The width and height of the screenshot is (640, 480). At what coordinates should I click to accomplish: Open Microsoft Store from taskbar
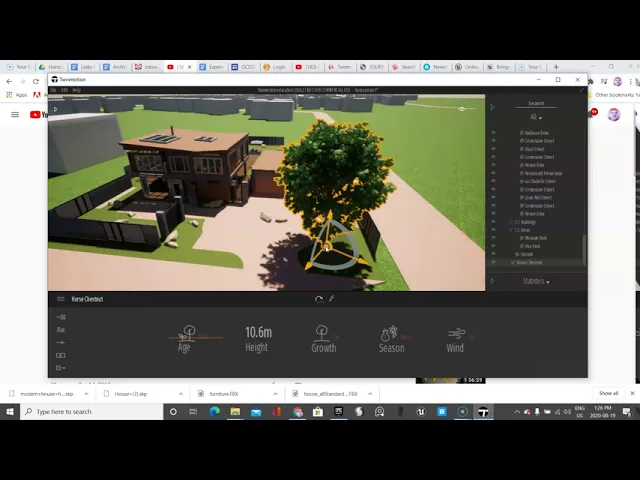(318, 412)
